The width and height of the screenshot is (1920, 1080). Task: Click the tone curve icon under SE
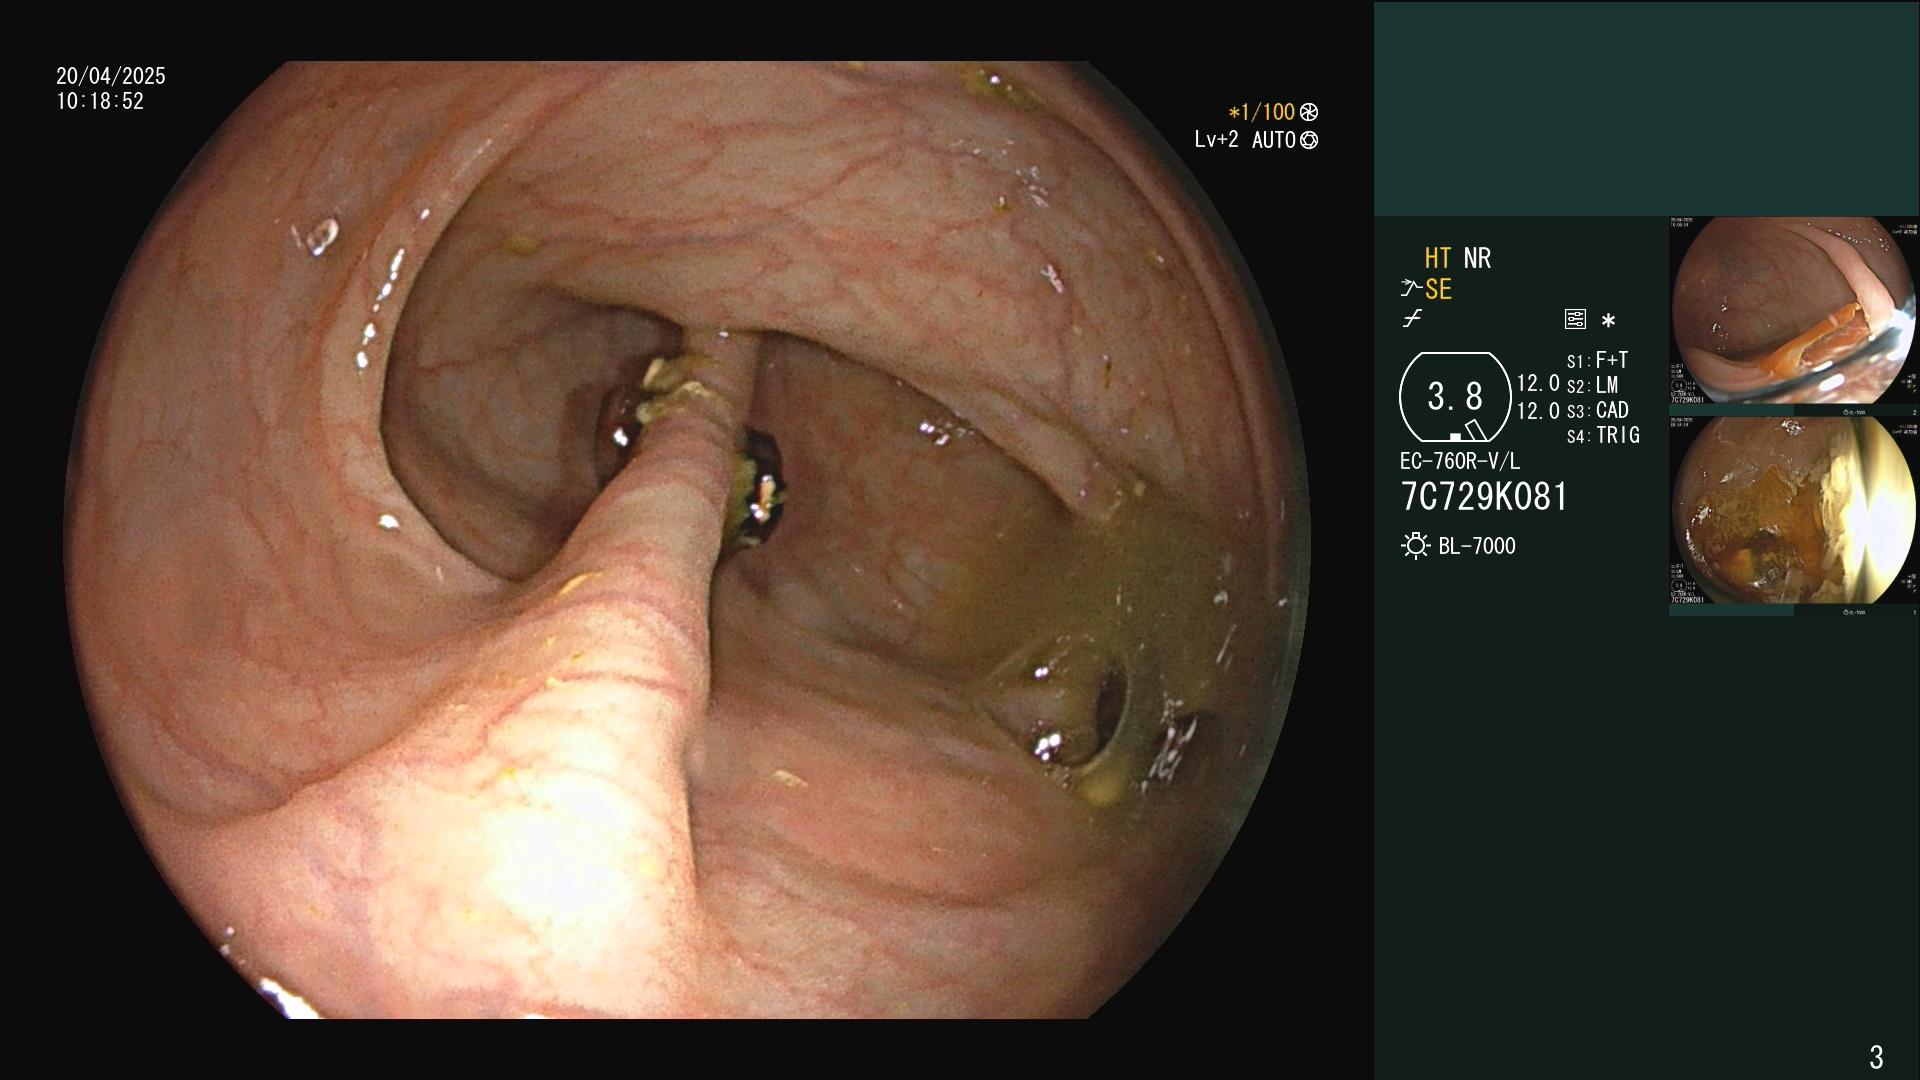click(x=1412, y=319)
